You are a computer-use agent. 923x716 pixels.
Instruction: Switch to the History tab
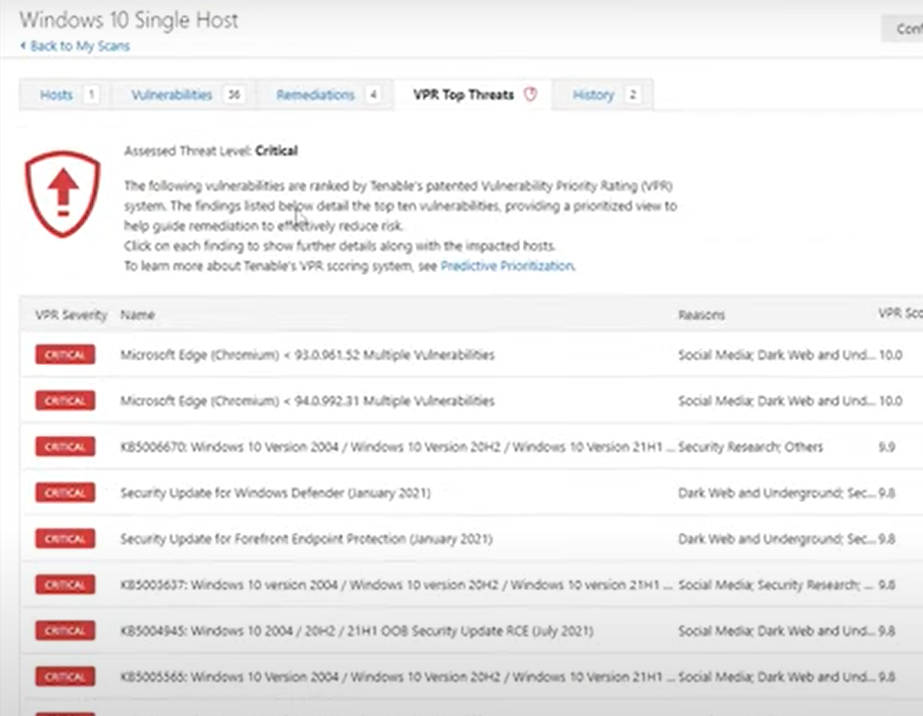[x=593, y=95]
